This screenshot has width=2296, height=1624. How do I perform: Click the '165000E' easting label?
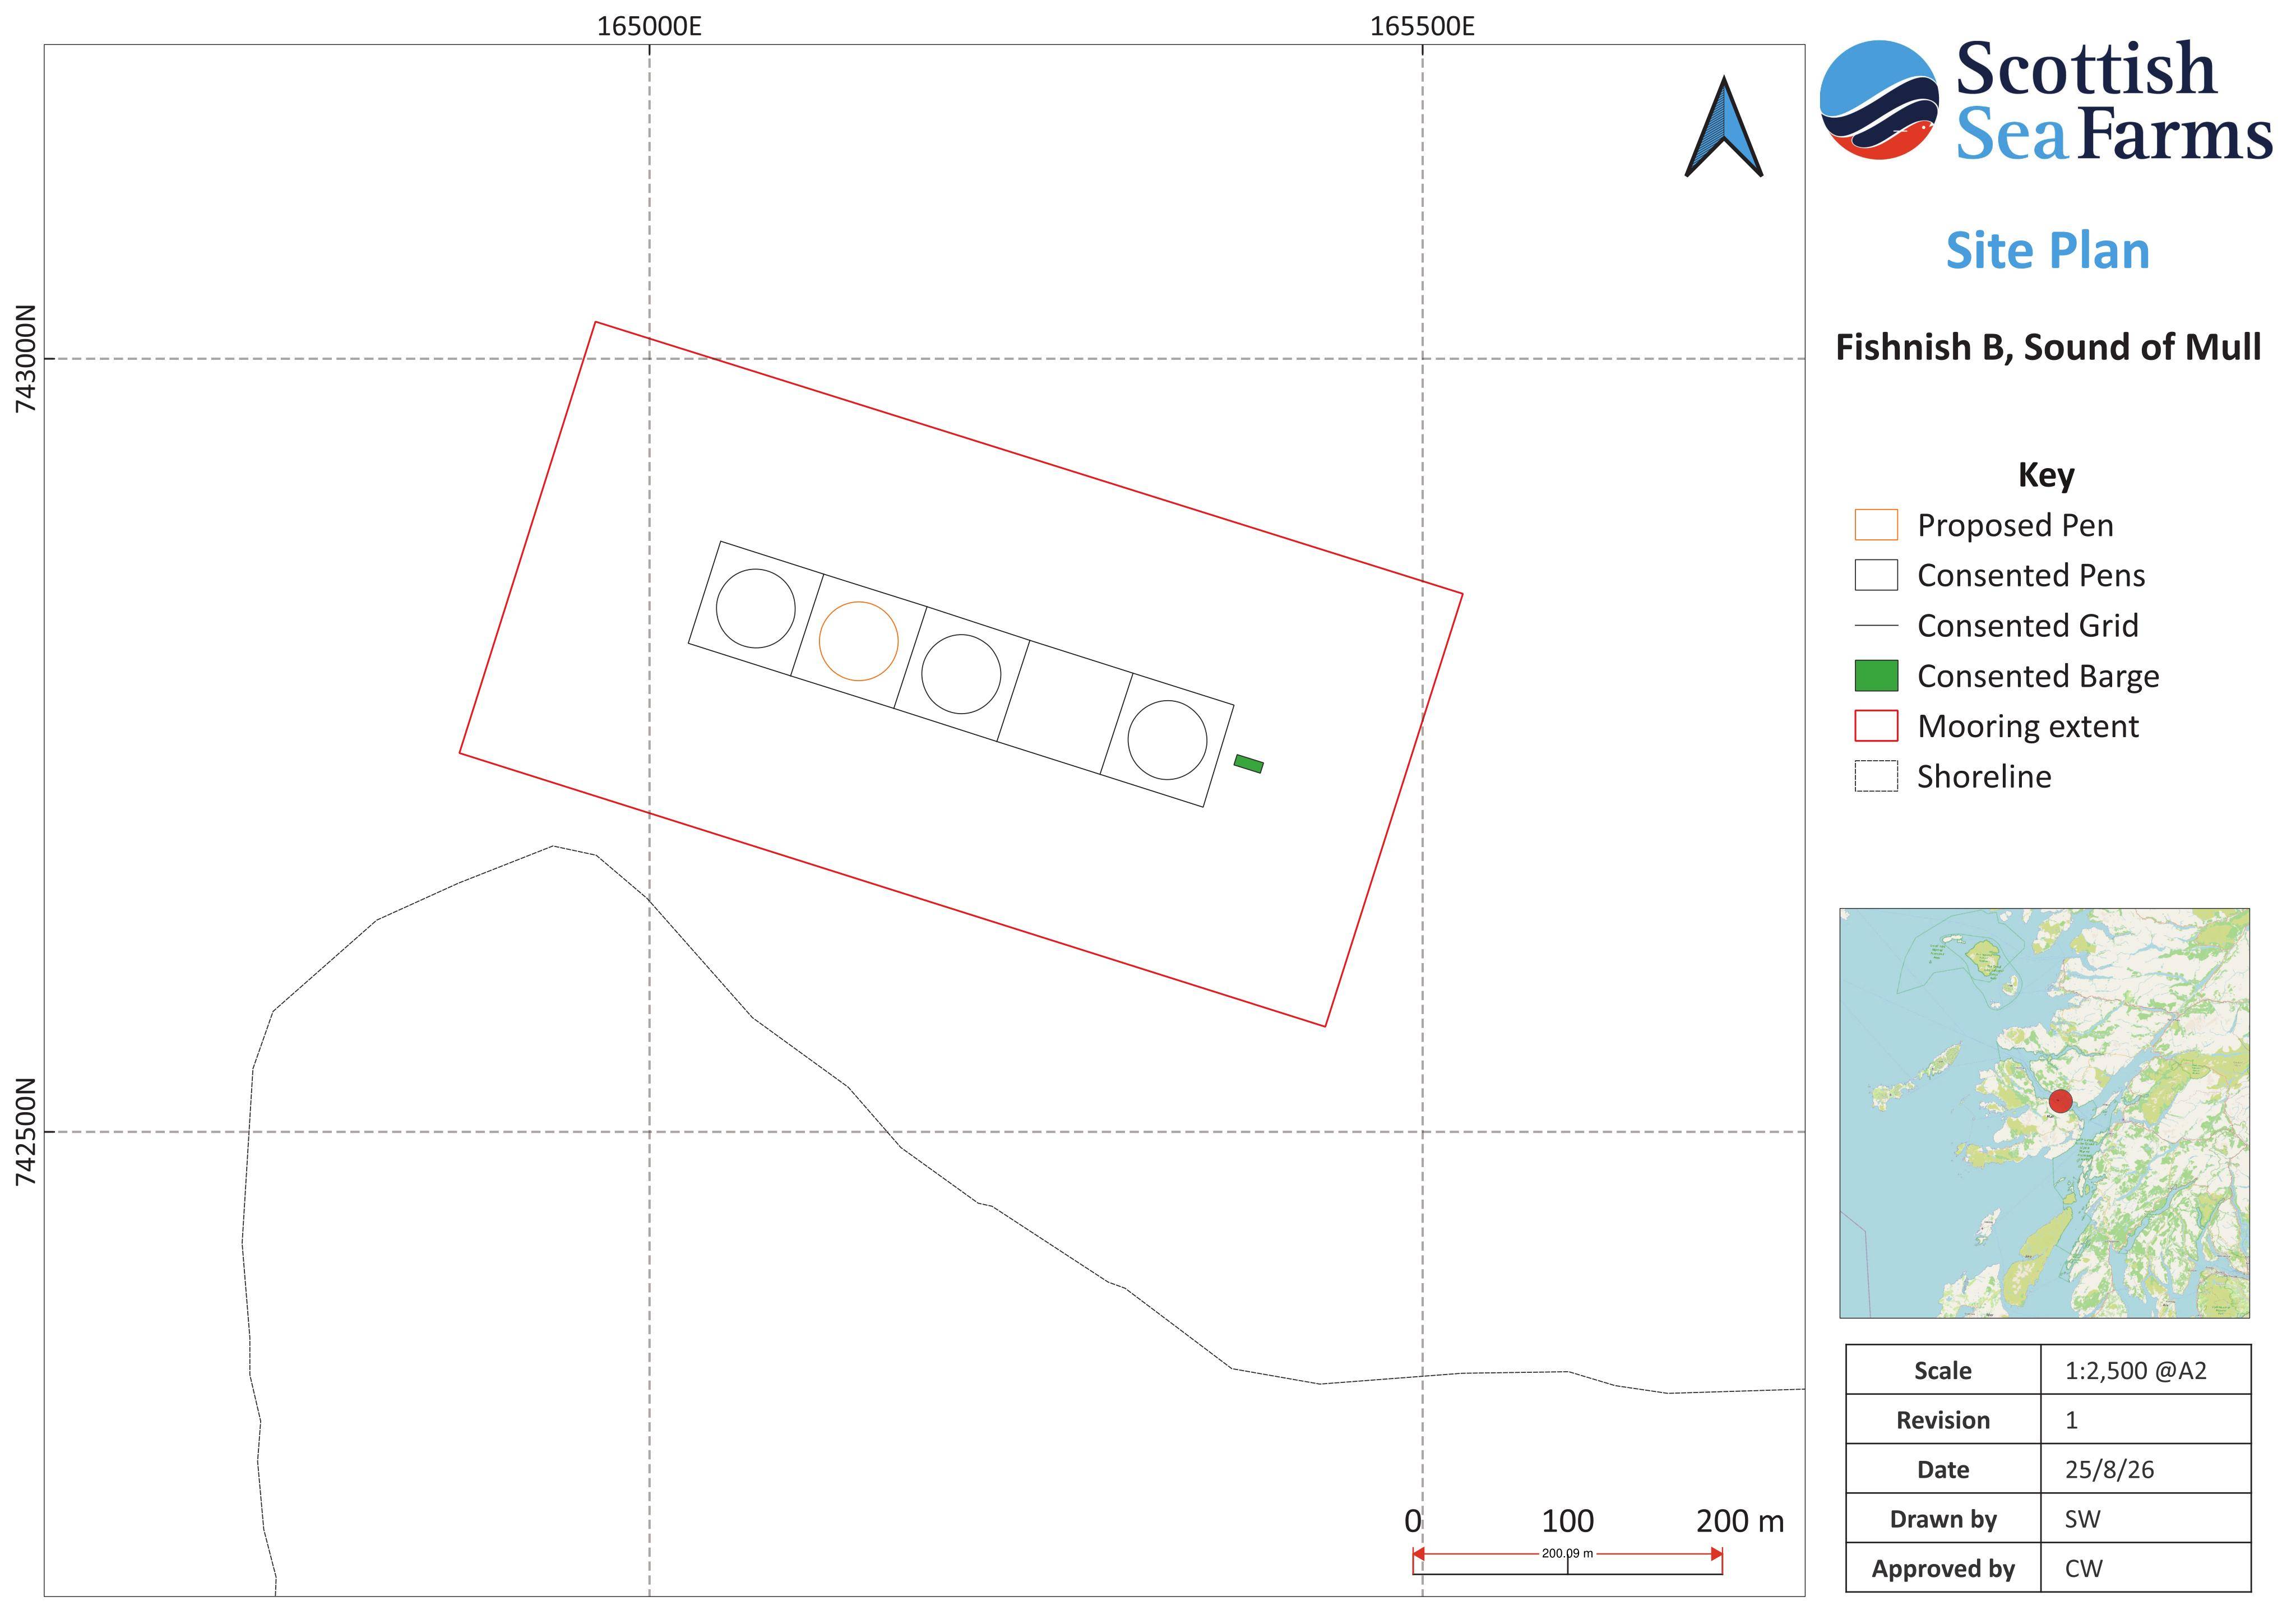click(x=649, y=26)
